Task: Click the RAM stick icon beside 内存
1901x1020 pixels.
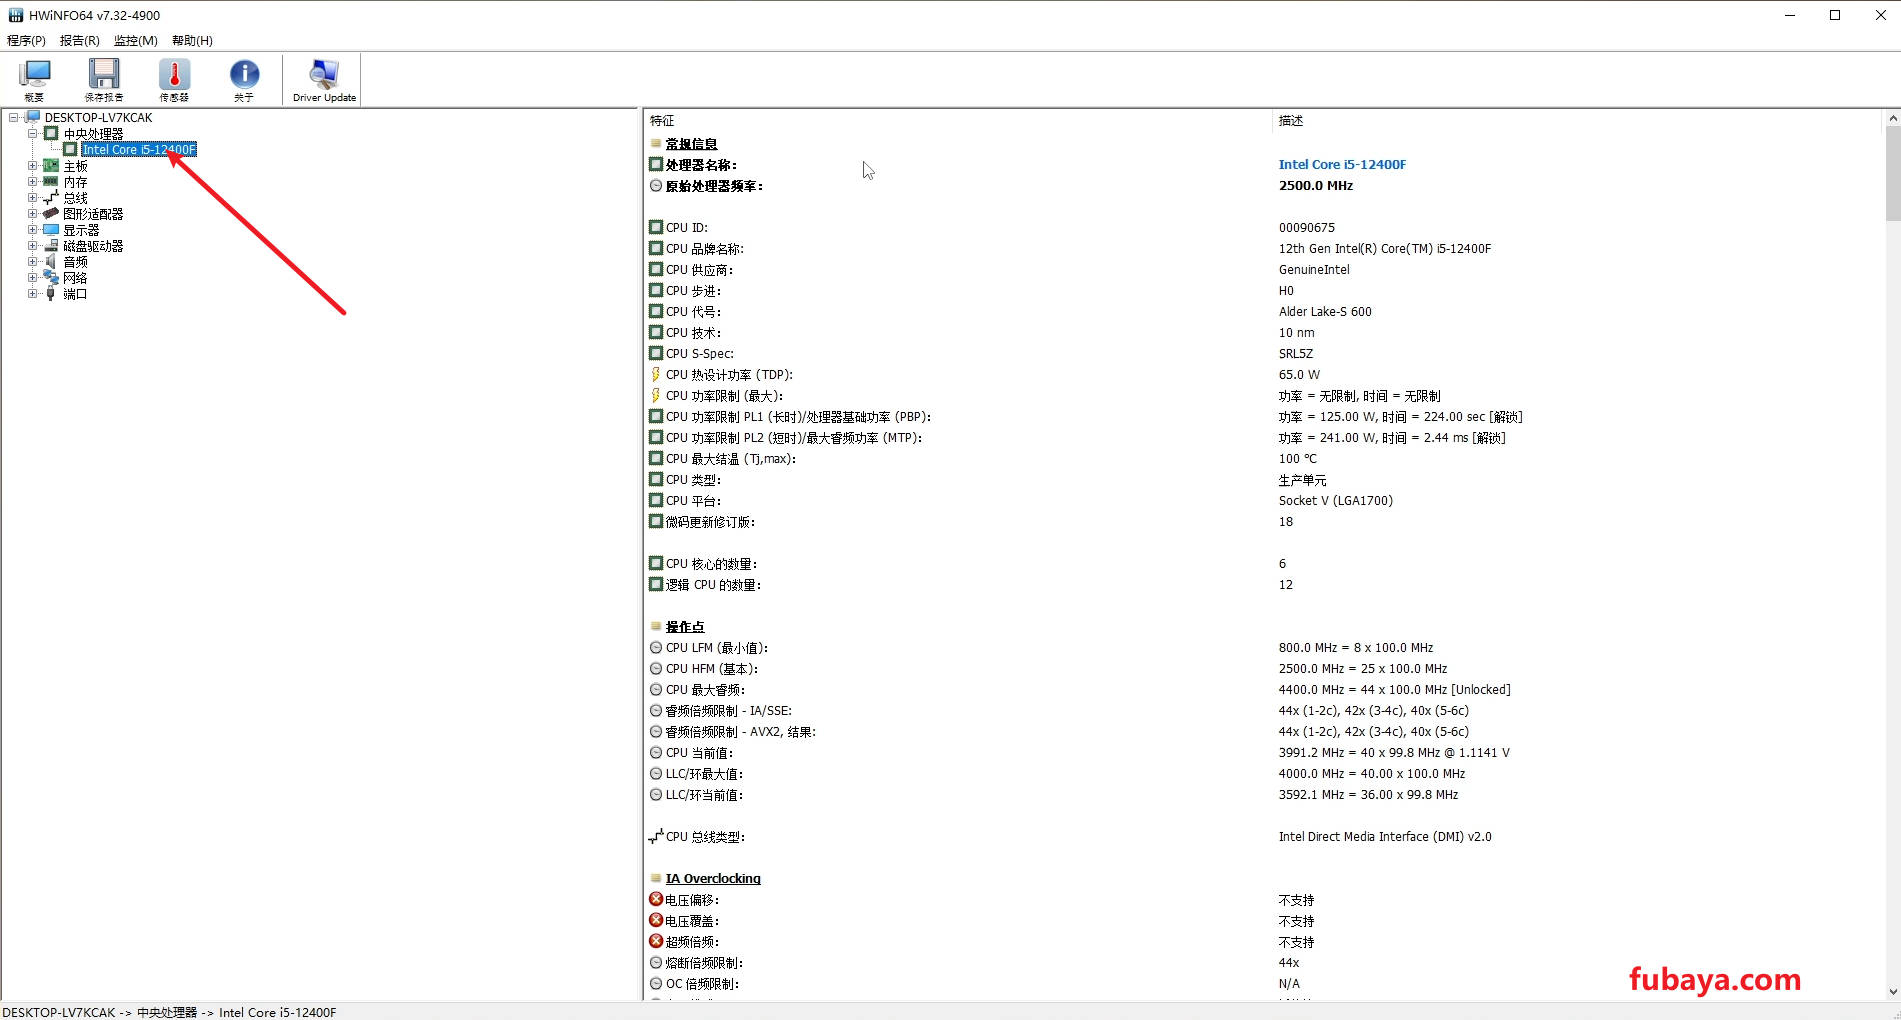Action: point(51,182)
